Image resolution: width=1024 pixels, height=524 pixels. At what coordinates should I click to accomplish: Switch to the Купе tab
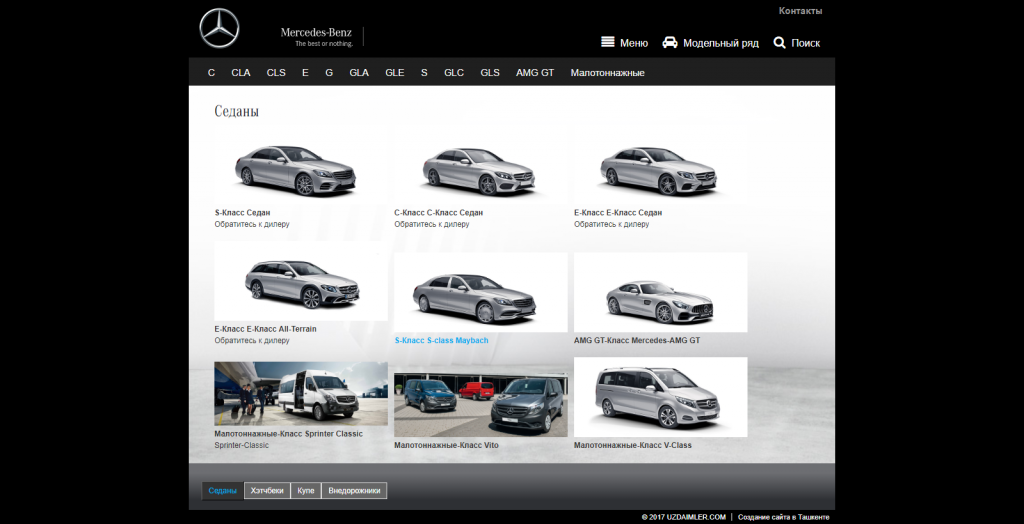click(x=306, y=491)
